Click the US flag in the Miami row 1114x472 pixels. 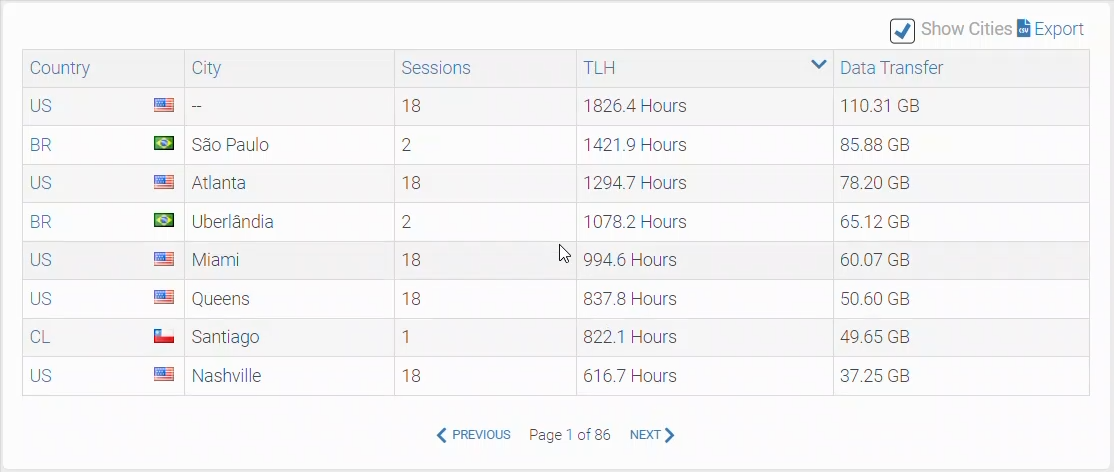(164, 259)
